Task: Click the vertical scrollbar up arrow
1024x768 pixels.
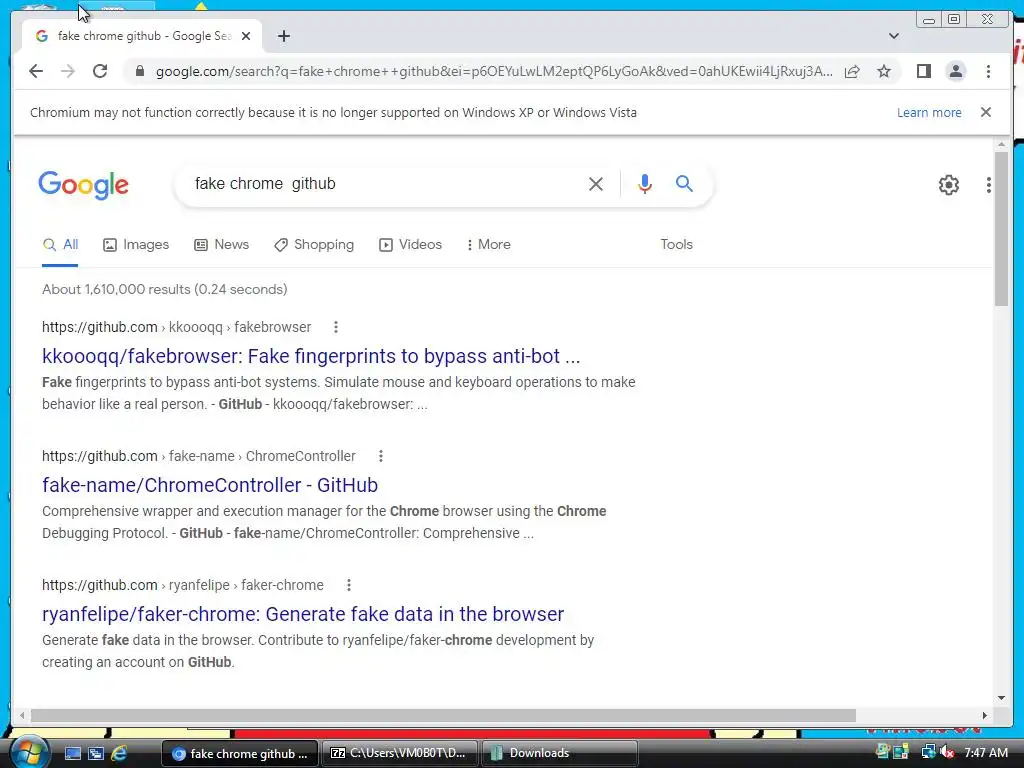Action: click(x=1001, y=144)
